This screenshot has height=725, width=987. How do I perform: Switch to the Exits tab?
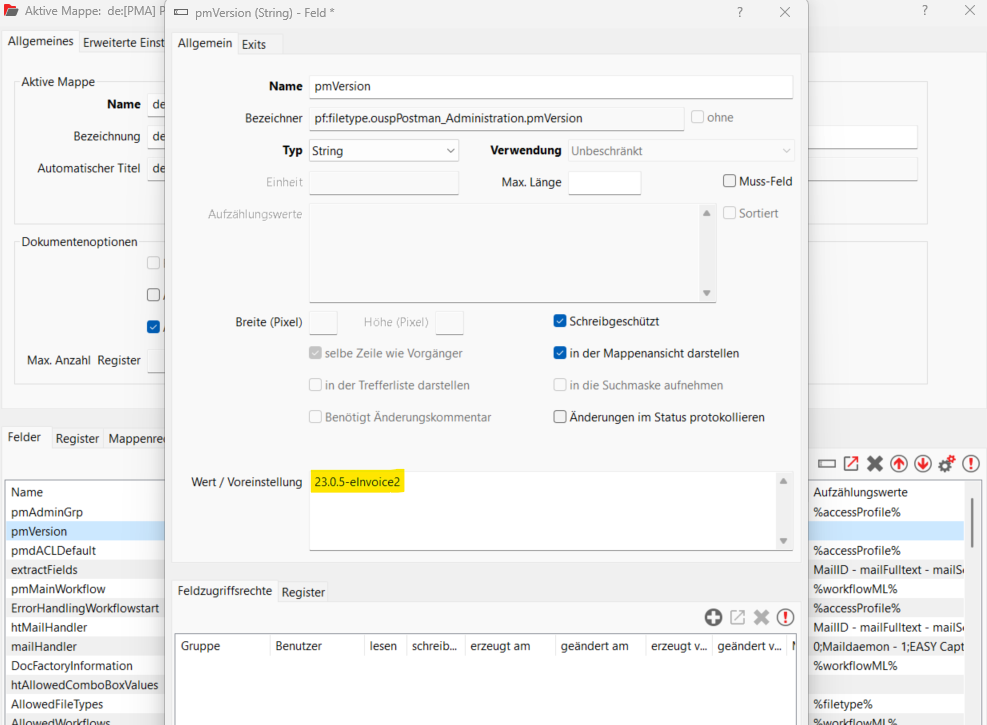[254, 45]
